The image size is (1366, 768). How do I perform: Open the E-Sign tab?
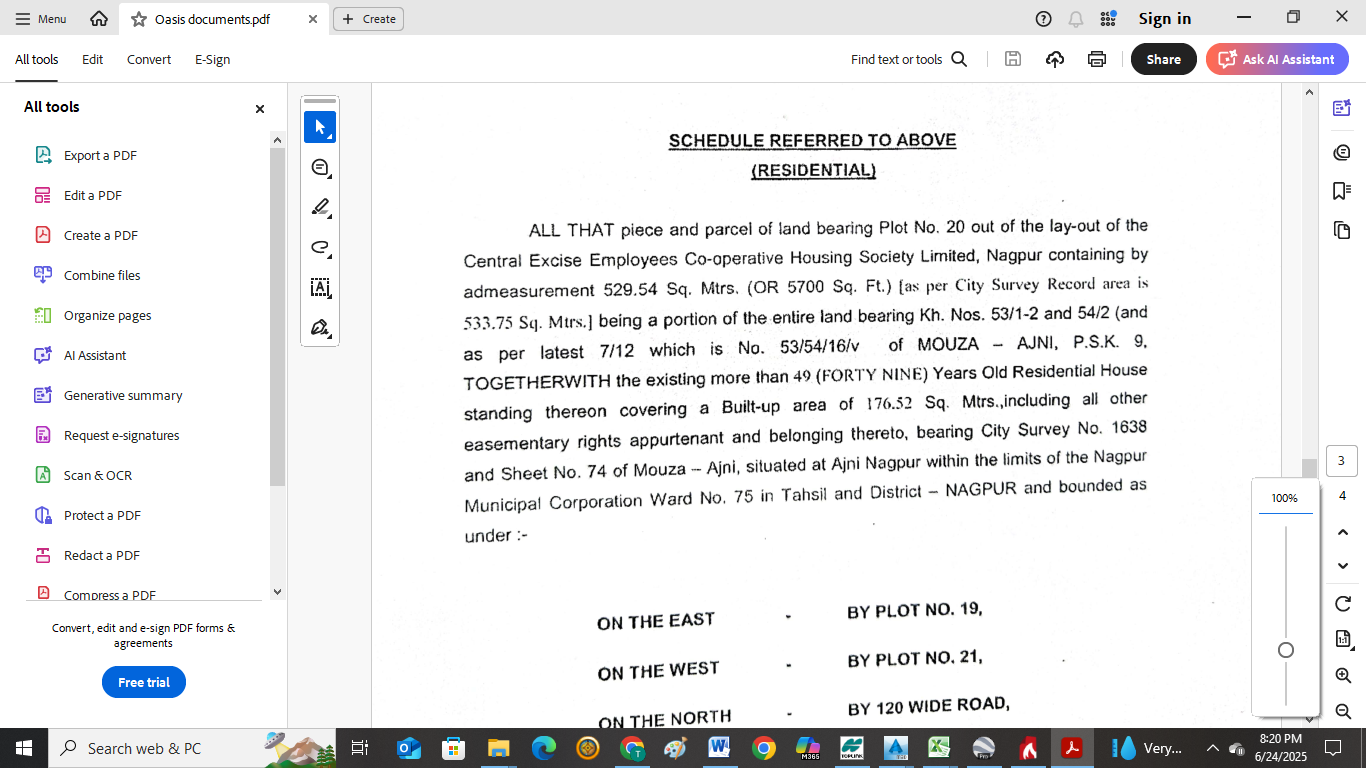[213, 60]
